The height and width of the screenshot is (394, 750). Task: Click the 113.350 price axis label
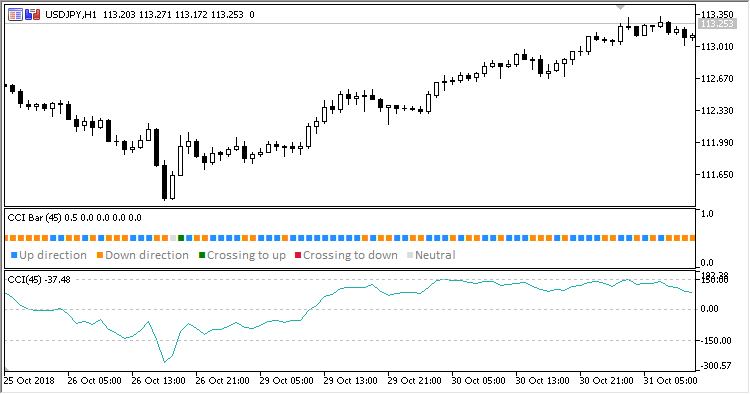(717, 15)
